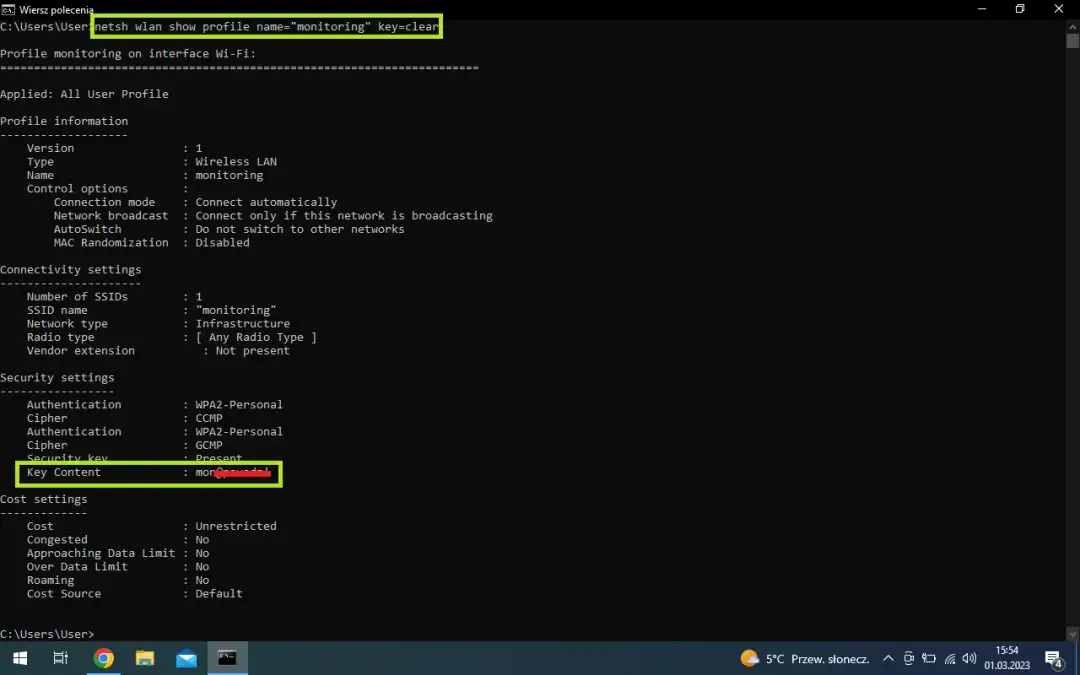Click the volume speaker tray icon
Image resolution: width=1080 pixels, height=675 pixels.
point(969,659)
